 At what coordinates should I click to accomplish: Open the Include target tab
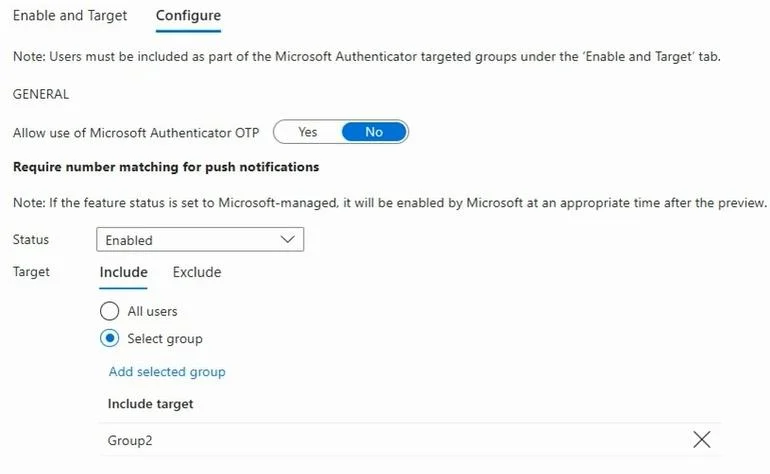(123, 272)
